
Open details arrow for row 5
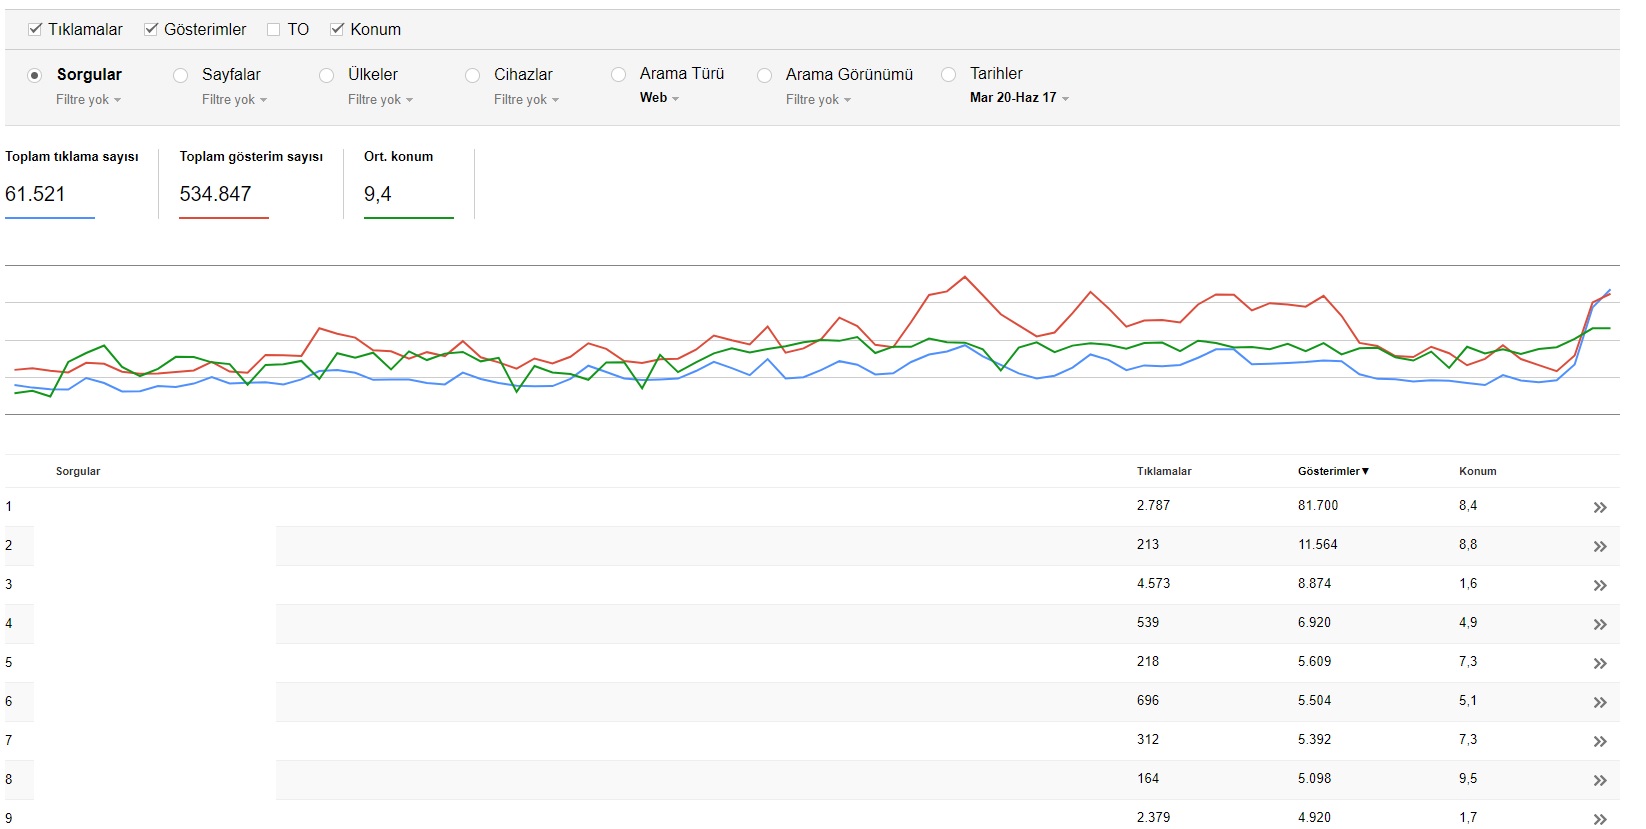[1600, 664]
